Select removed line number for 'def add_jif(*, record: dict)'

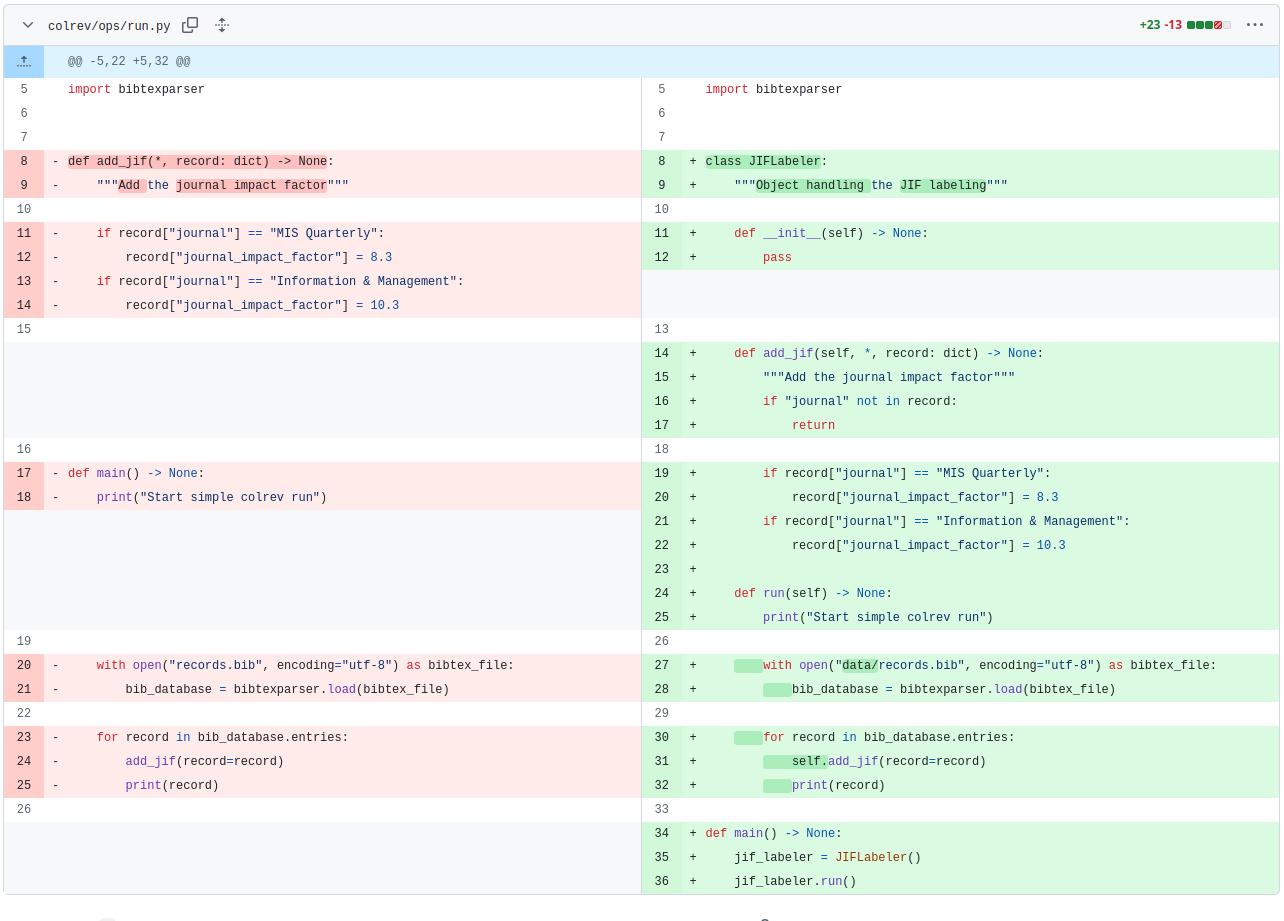tap(24, 162)
